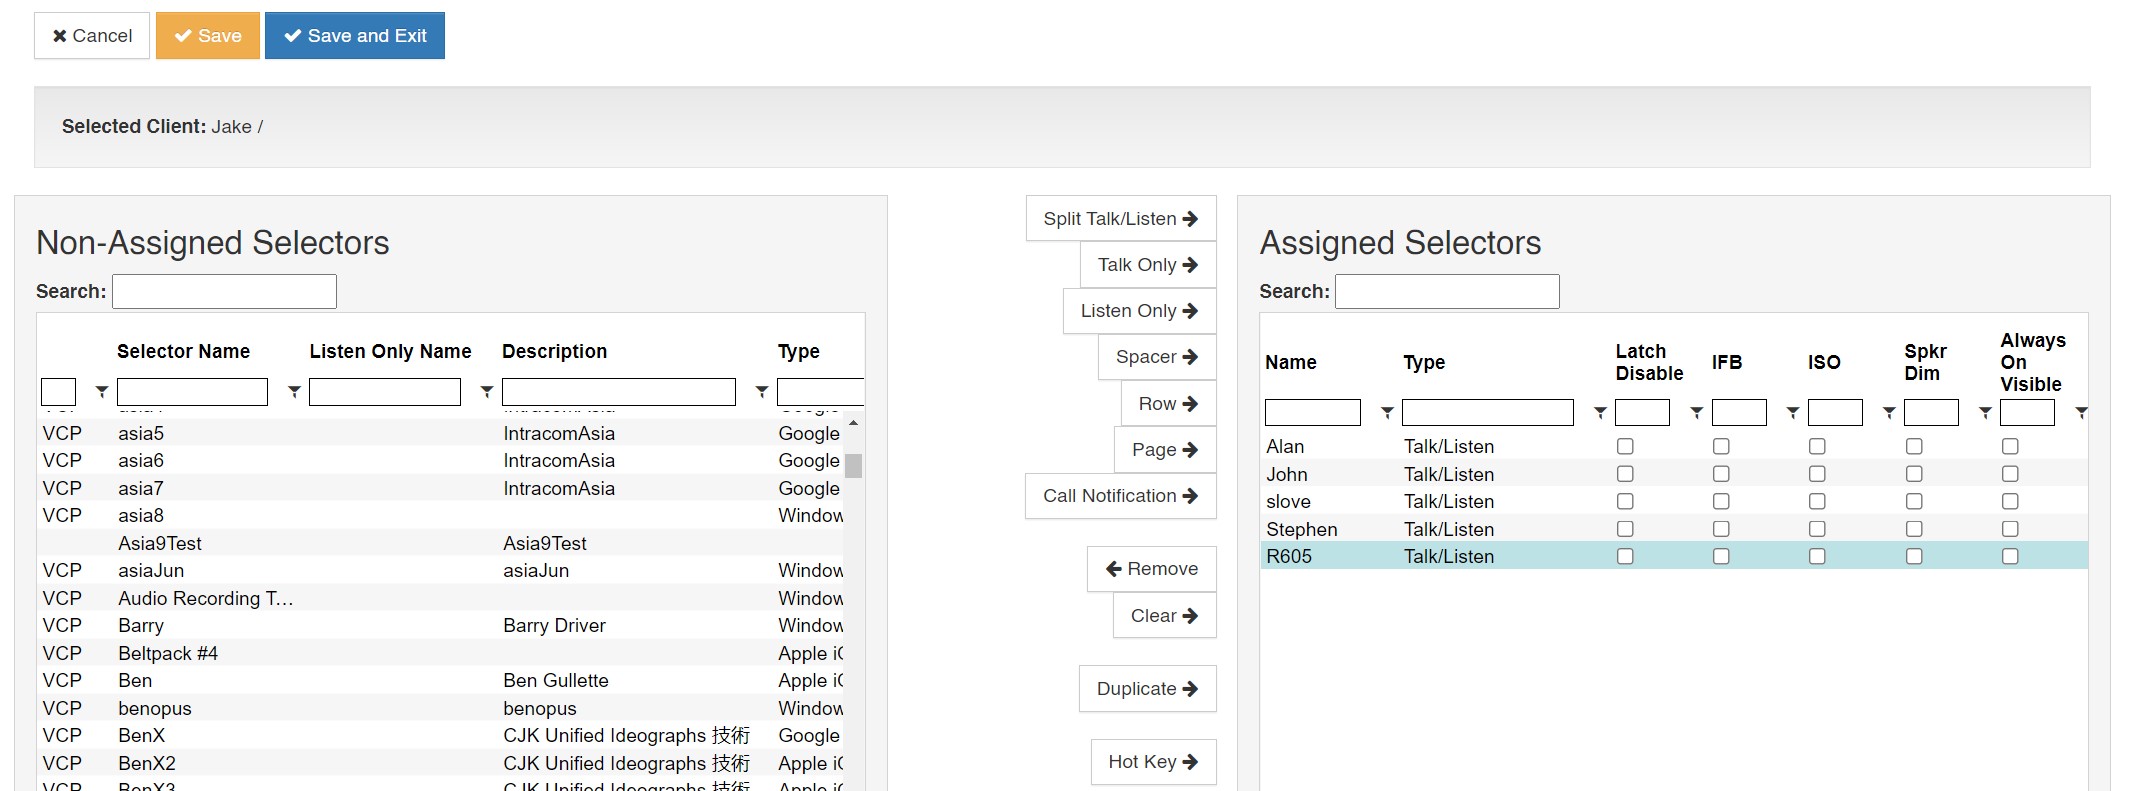2132x791 pixels.
Task: Sort by Selector Name column header
Action: click(183, 351)
